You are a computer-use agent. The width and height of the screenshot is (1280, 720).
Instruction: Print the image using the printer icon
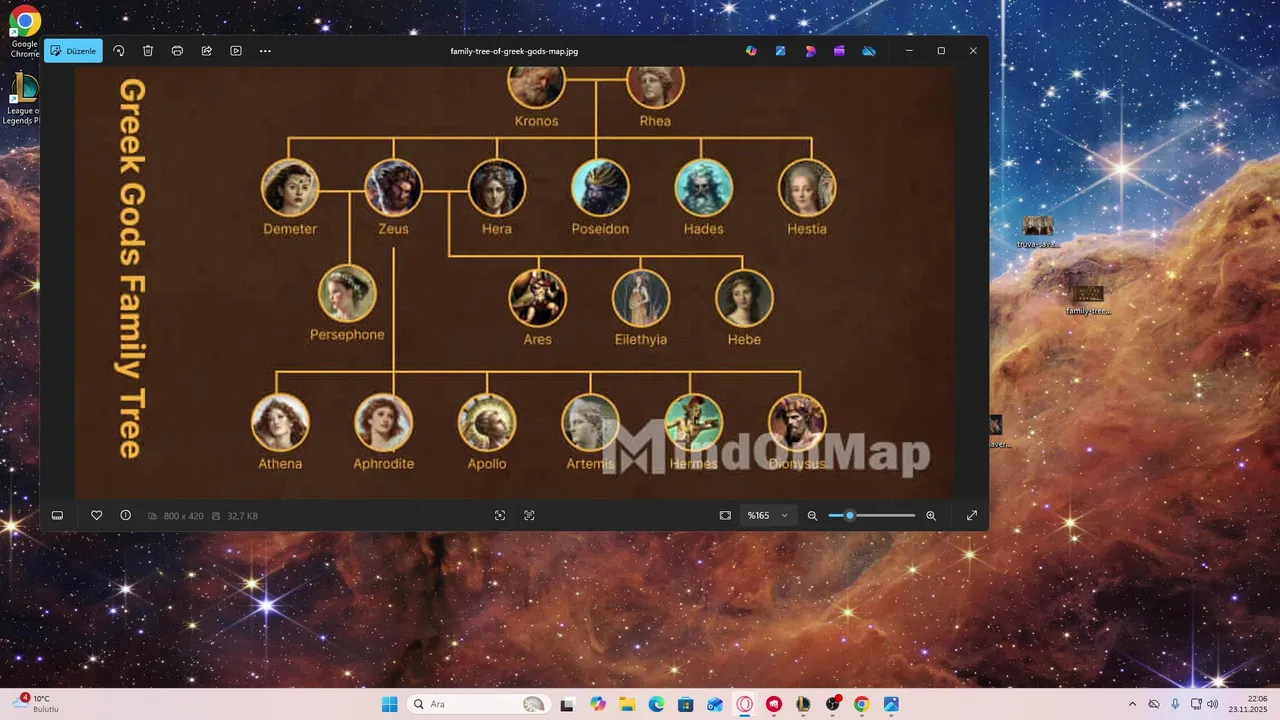[x=177, y=51]
